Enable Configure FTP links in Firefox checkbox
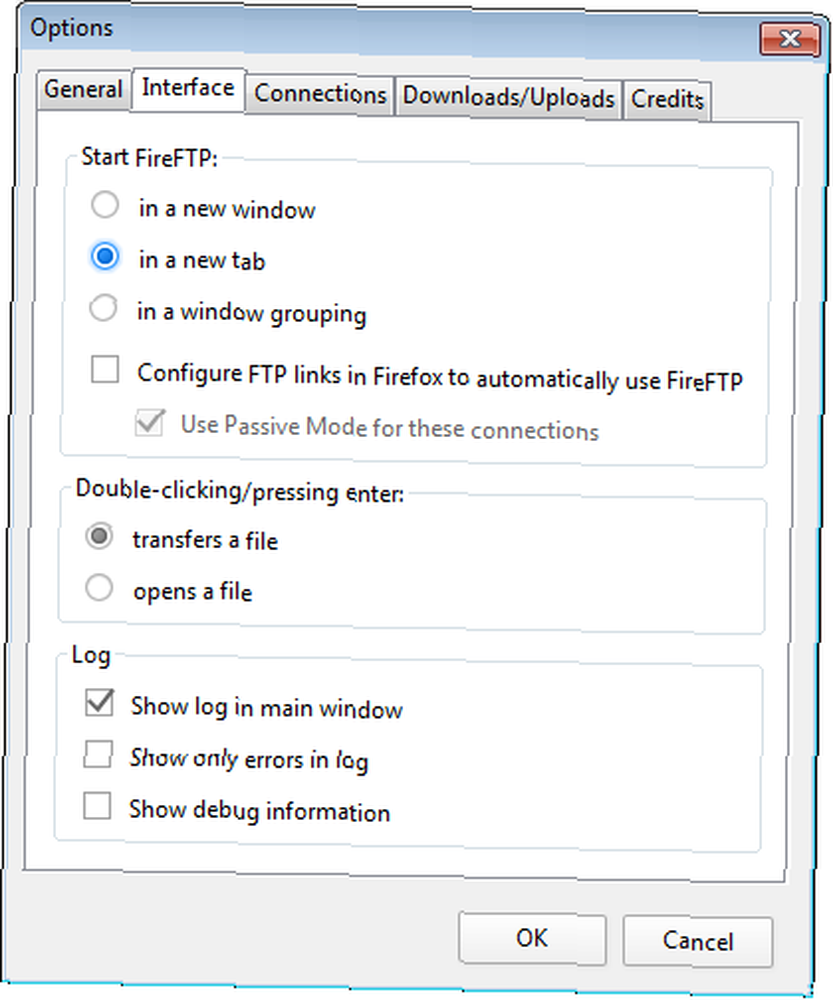The height and width of the screenshot is (1000, 833). point(105,369)
